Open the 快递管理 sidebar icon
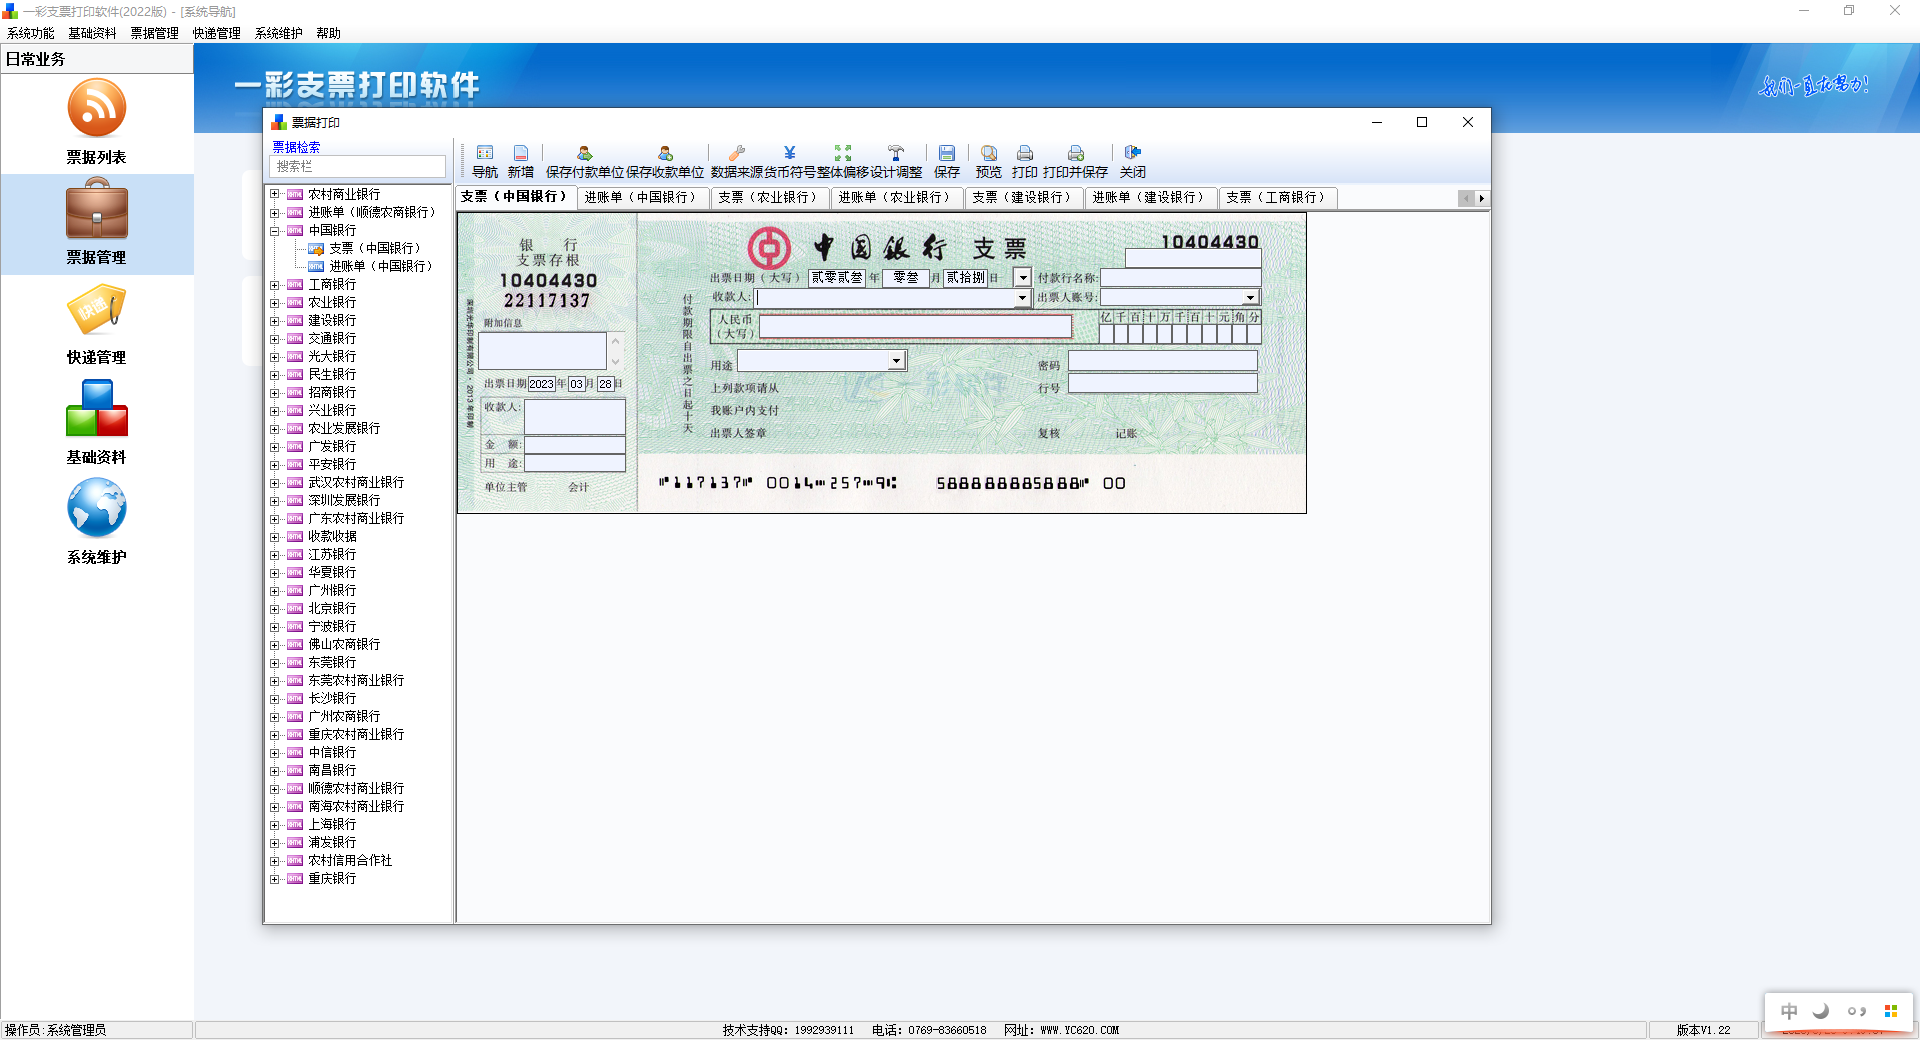Screen dimensions: 1920x1040 pos(96,309)
